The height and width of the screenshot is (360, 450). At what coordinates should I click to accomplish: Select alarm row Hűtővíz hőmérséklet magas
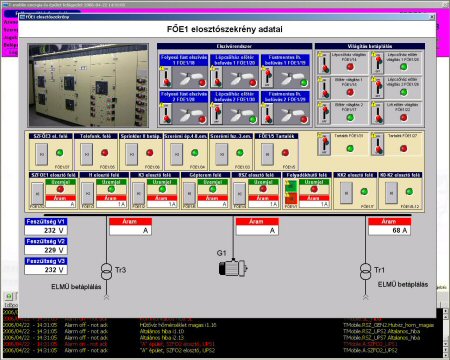(223, 325)
